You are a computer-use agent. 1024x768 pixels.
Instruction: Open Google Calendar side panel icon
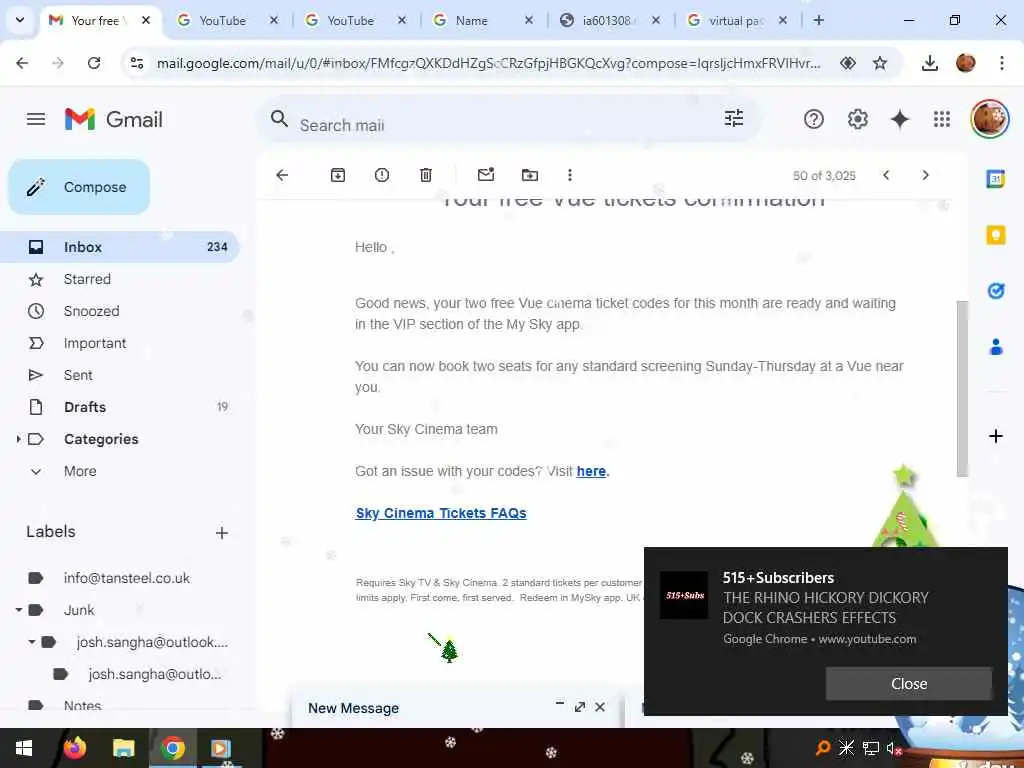(995, 178)
